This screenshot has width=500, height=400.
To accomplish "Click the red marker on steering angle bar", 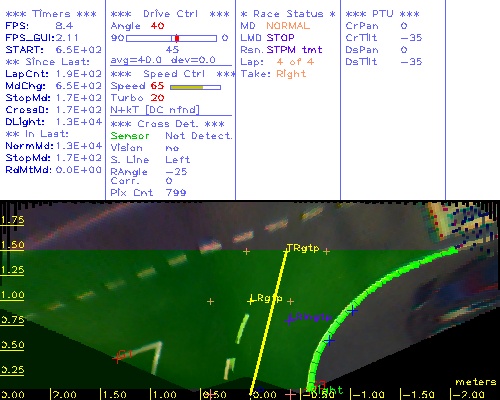I will tap(177, 38).
